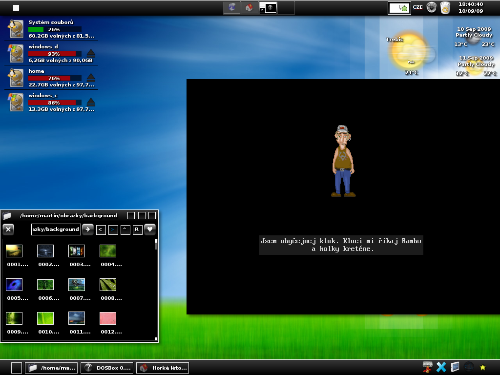This screenshot has height=375, width=500.
Task: Select the leaf with dew drops thumbnail
Action: click(107, 284)
